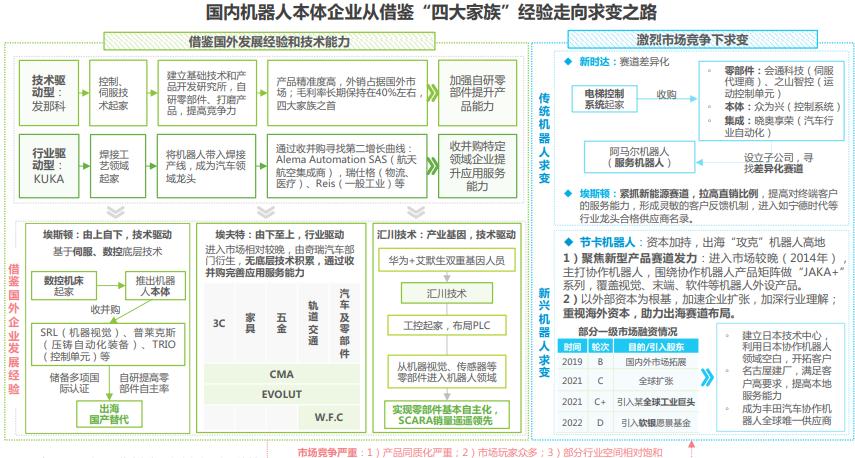Image resolution: width=855 pixels, height=458 pixels.
Task: Click the 收并购 label under 数控机床
Action: [105, 310]
